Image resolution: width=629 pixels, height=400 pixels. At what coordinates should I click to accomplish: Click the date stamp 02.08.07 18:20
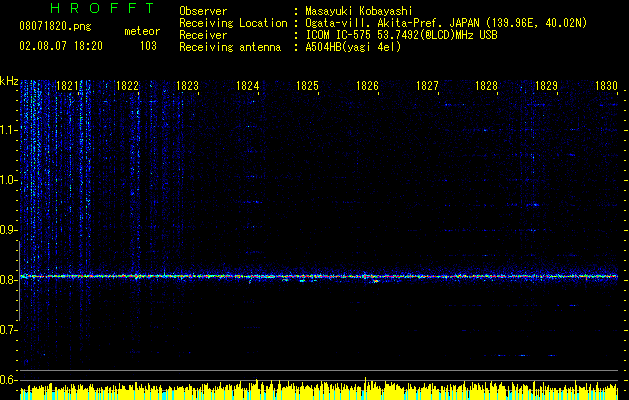click(x=61, y=46)
